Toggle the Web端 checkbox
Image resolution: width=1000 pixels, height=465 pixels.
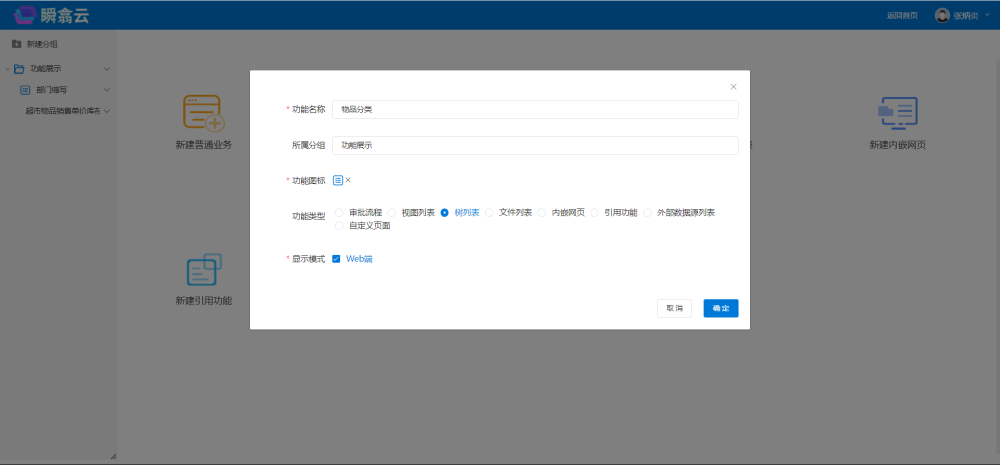pyautogui.click(x=336, y=259)
